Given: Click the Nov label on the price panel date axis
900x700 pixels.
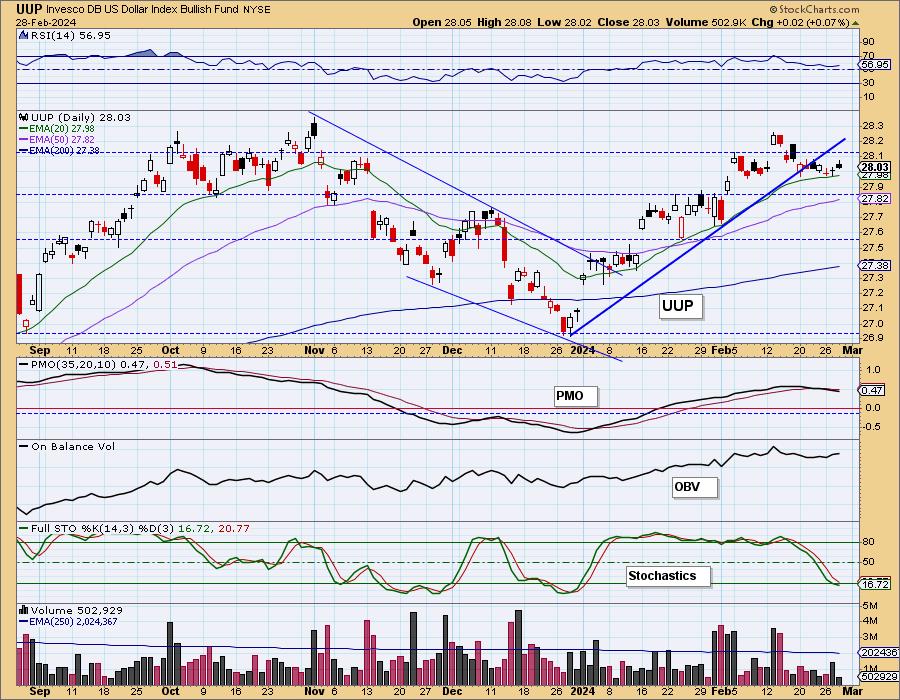Looking at the screenshot, I should pyautogui.click(x=315, y=350).
